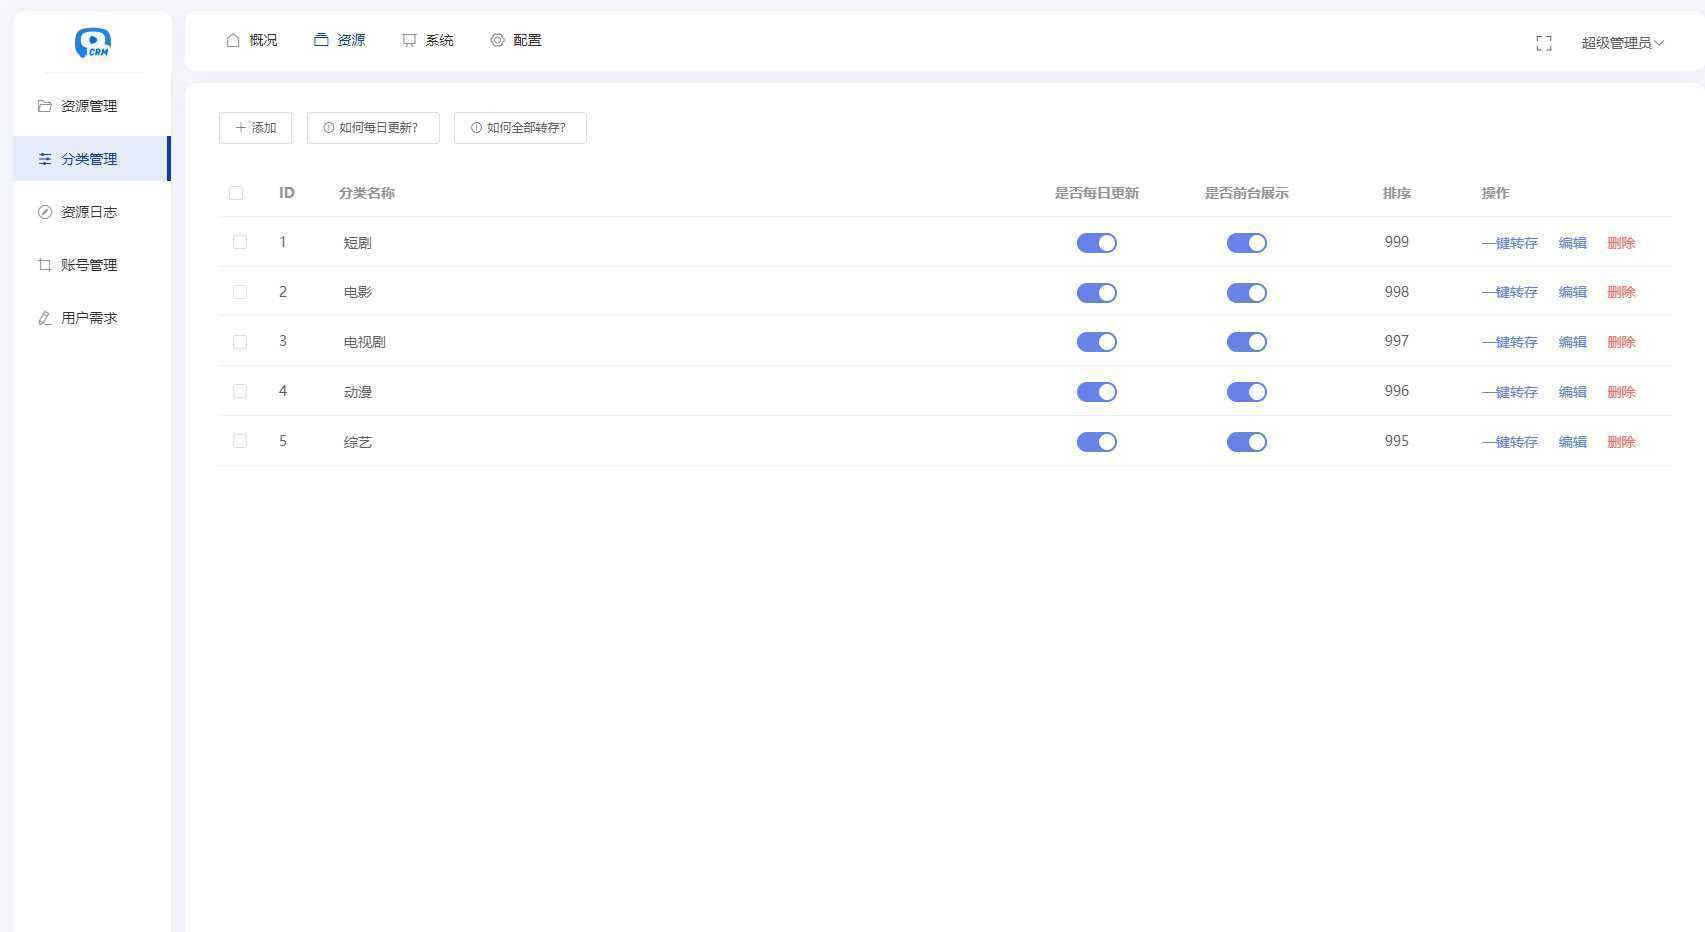The height and width of the screenshot is (932, 1705).
Task: Click the CRM logo icon
Action: 93,42
